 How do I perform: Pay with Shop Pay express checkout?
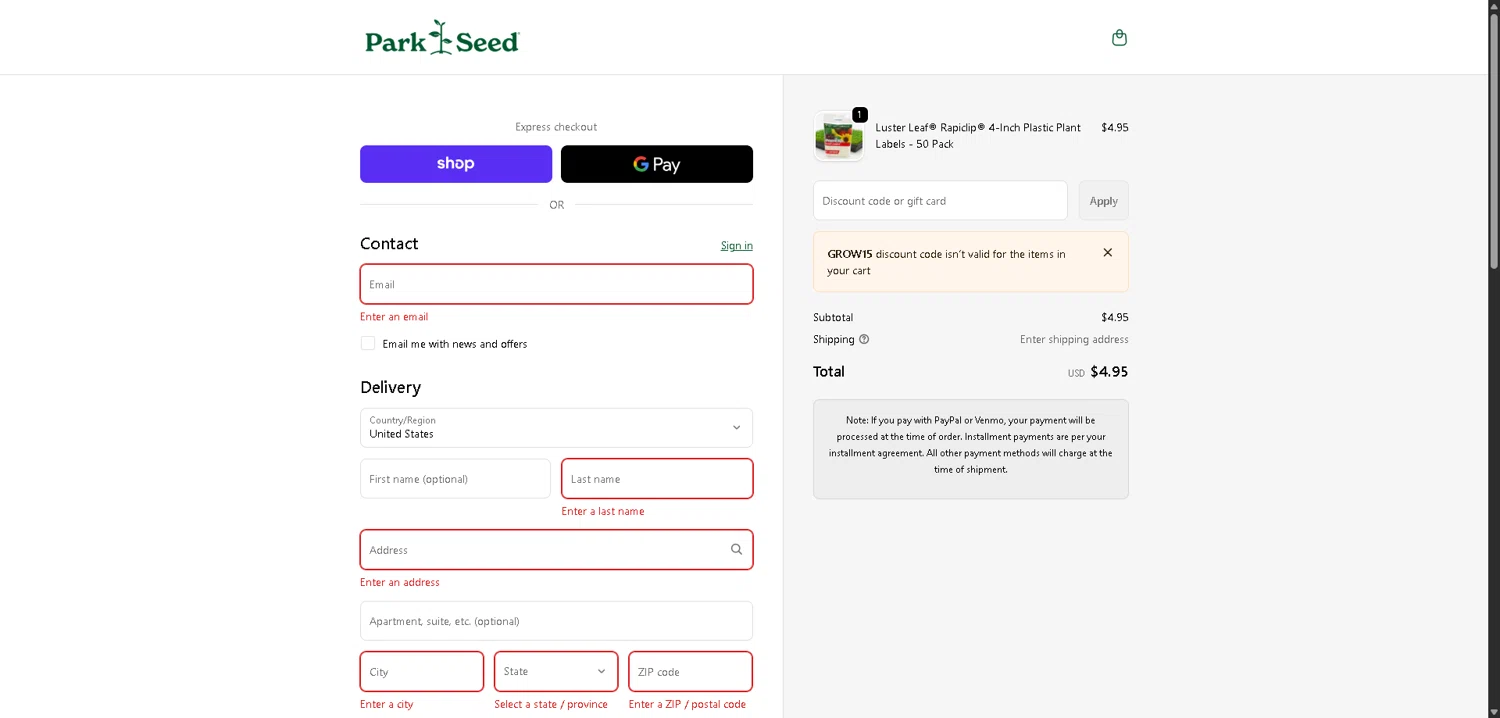point(456,164)
